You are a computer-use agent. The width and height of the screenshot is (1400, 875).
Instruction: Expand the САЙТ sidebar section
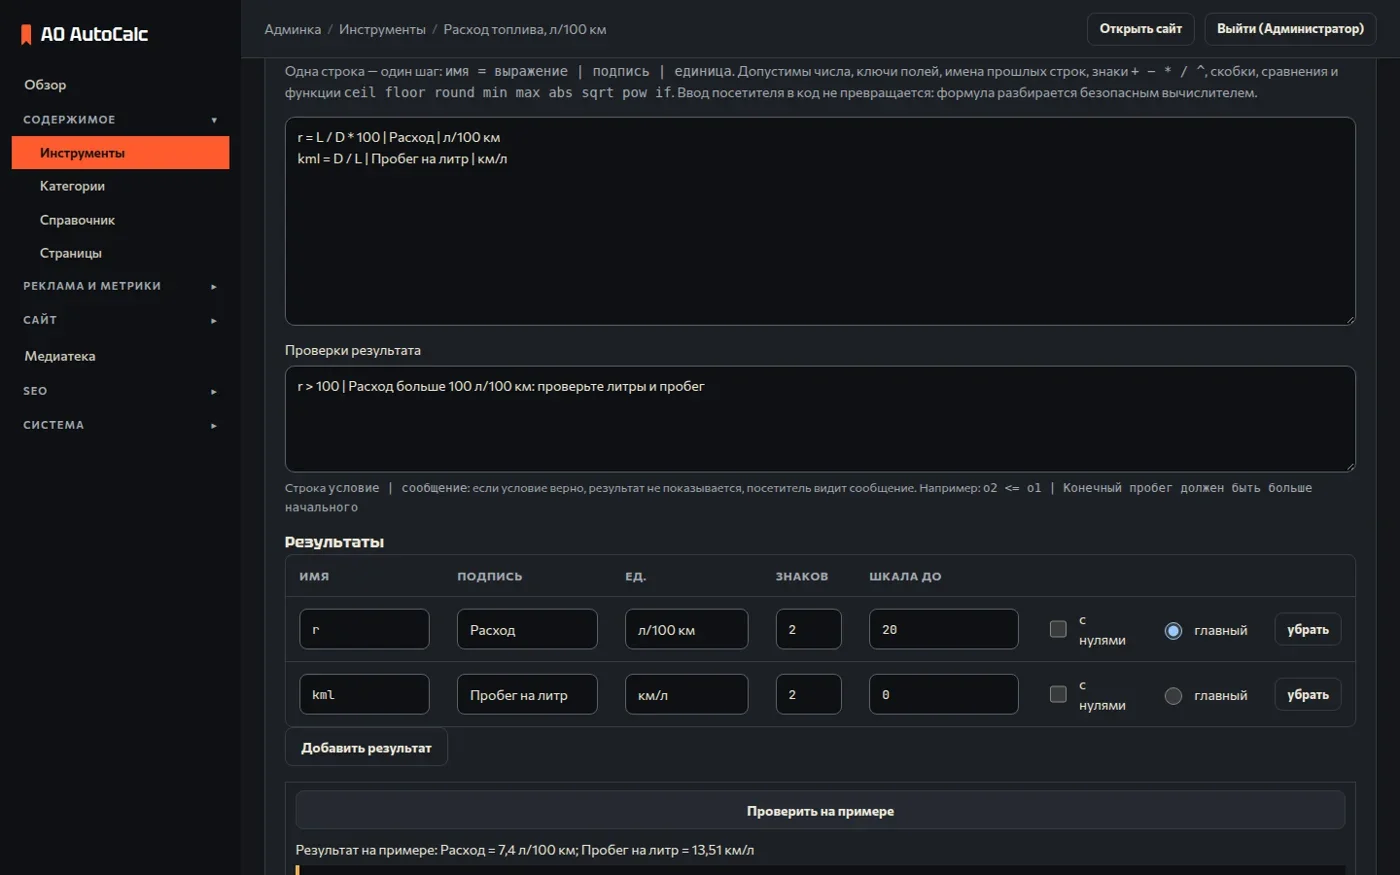click(120, 320)
